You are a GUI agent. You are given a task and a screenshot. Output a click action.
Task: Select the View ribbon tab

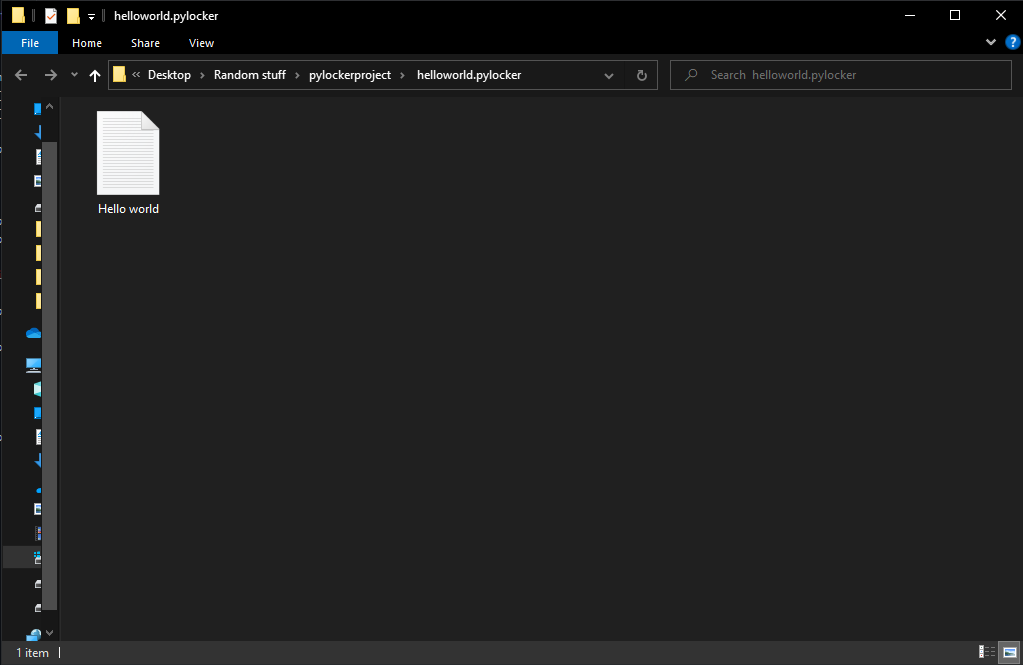coord(201,43)
